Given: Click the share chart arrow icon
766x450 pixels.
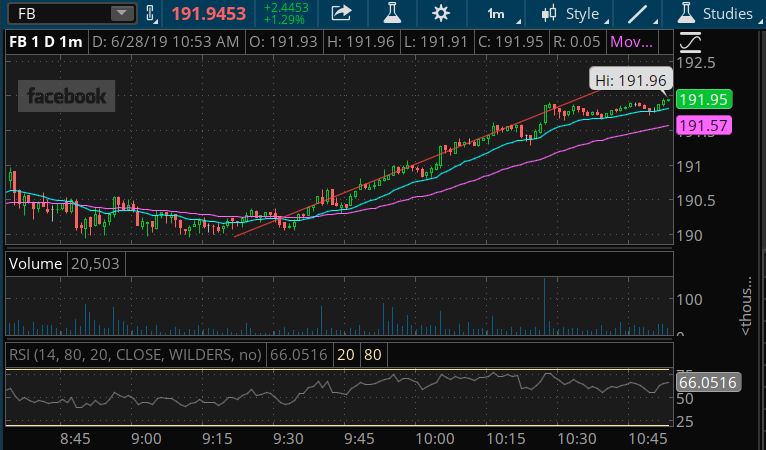Looking at the screenshot, I should 341,13.
